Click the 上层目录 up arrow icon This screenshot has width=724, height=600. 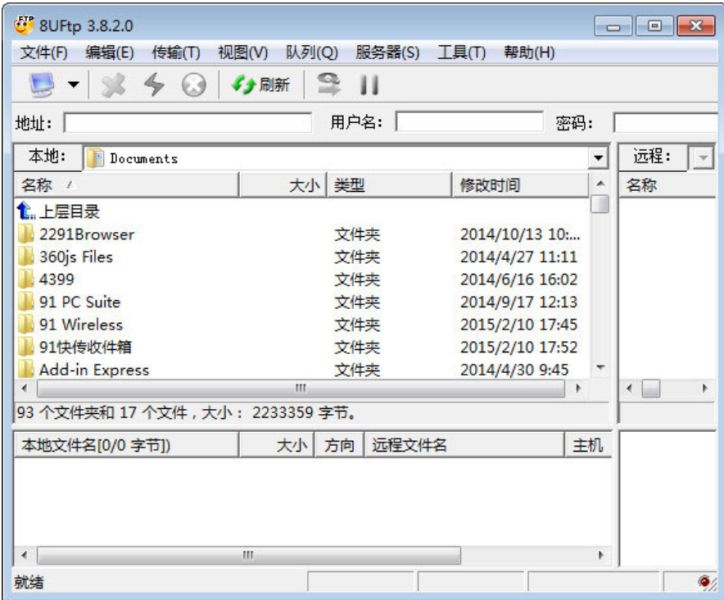(26, 211)
